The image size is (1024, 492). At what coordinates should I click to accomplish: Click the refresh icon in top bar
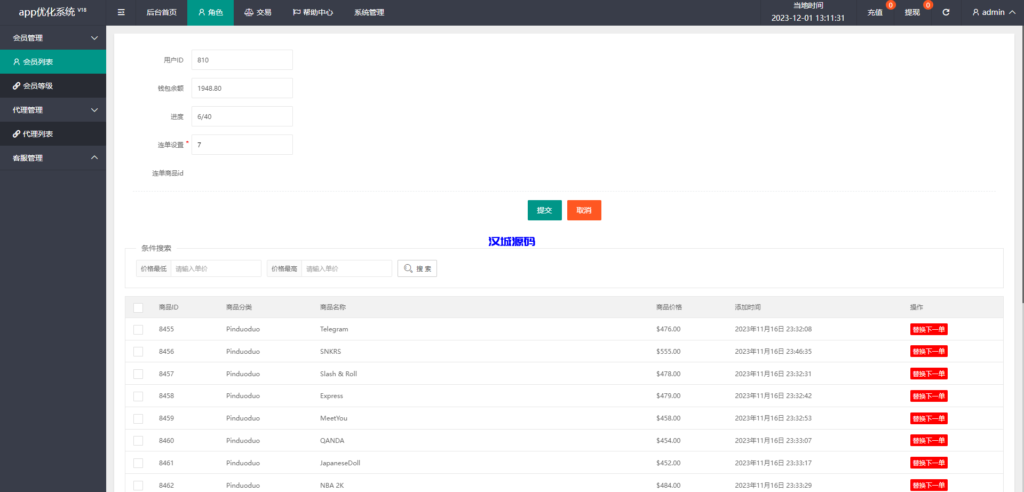[945, 13]
